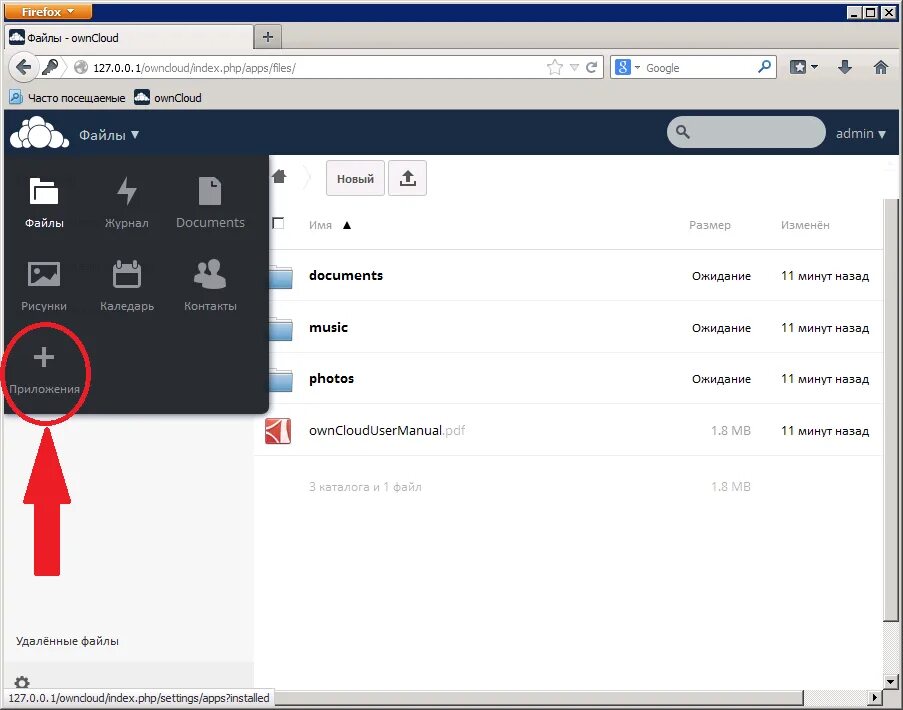Screen dimensions: 903x710
Task: Open the admin user dropdown
Action: 860,134
